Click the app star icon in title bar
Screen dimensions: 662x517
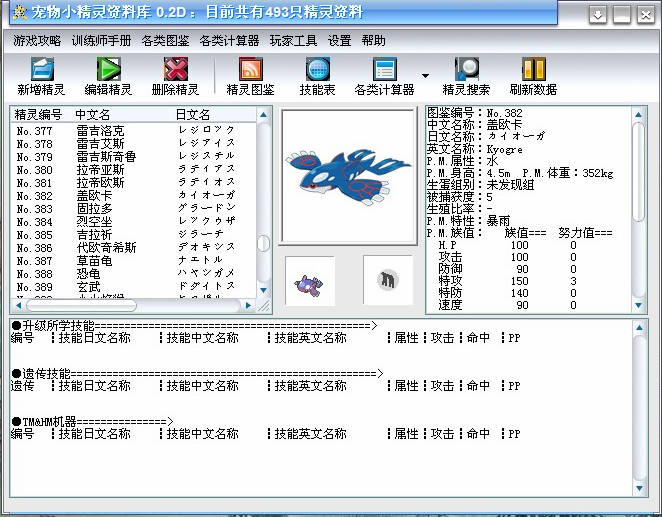pyautogui.click(x=19, y=13)
